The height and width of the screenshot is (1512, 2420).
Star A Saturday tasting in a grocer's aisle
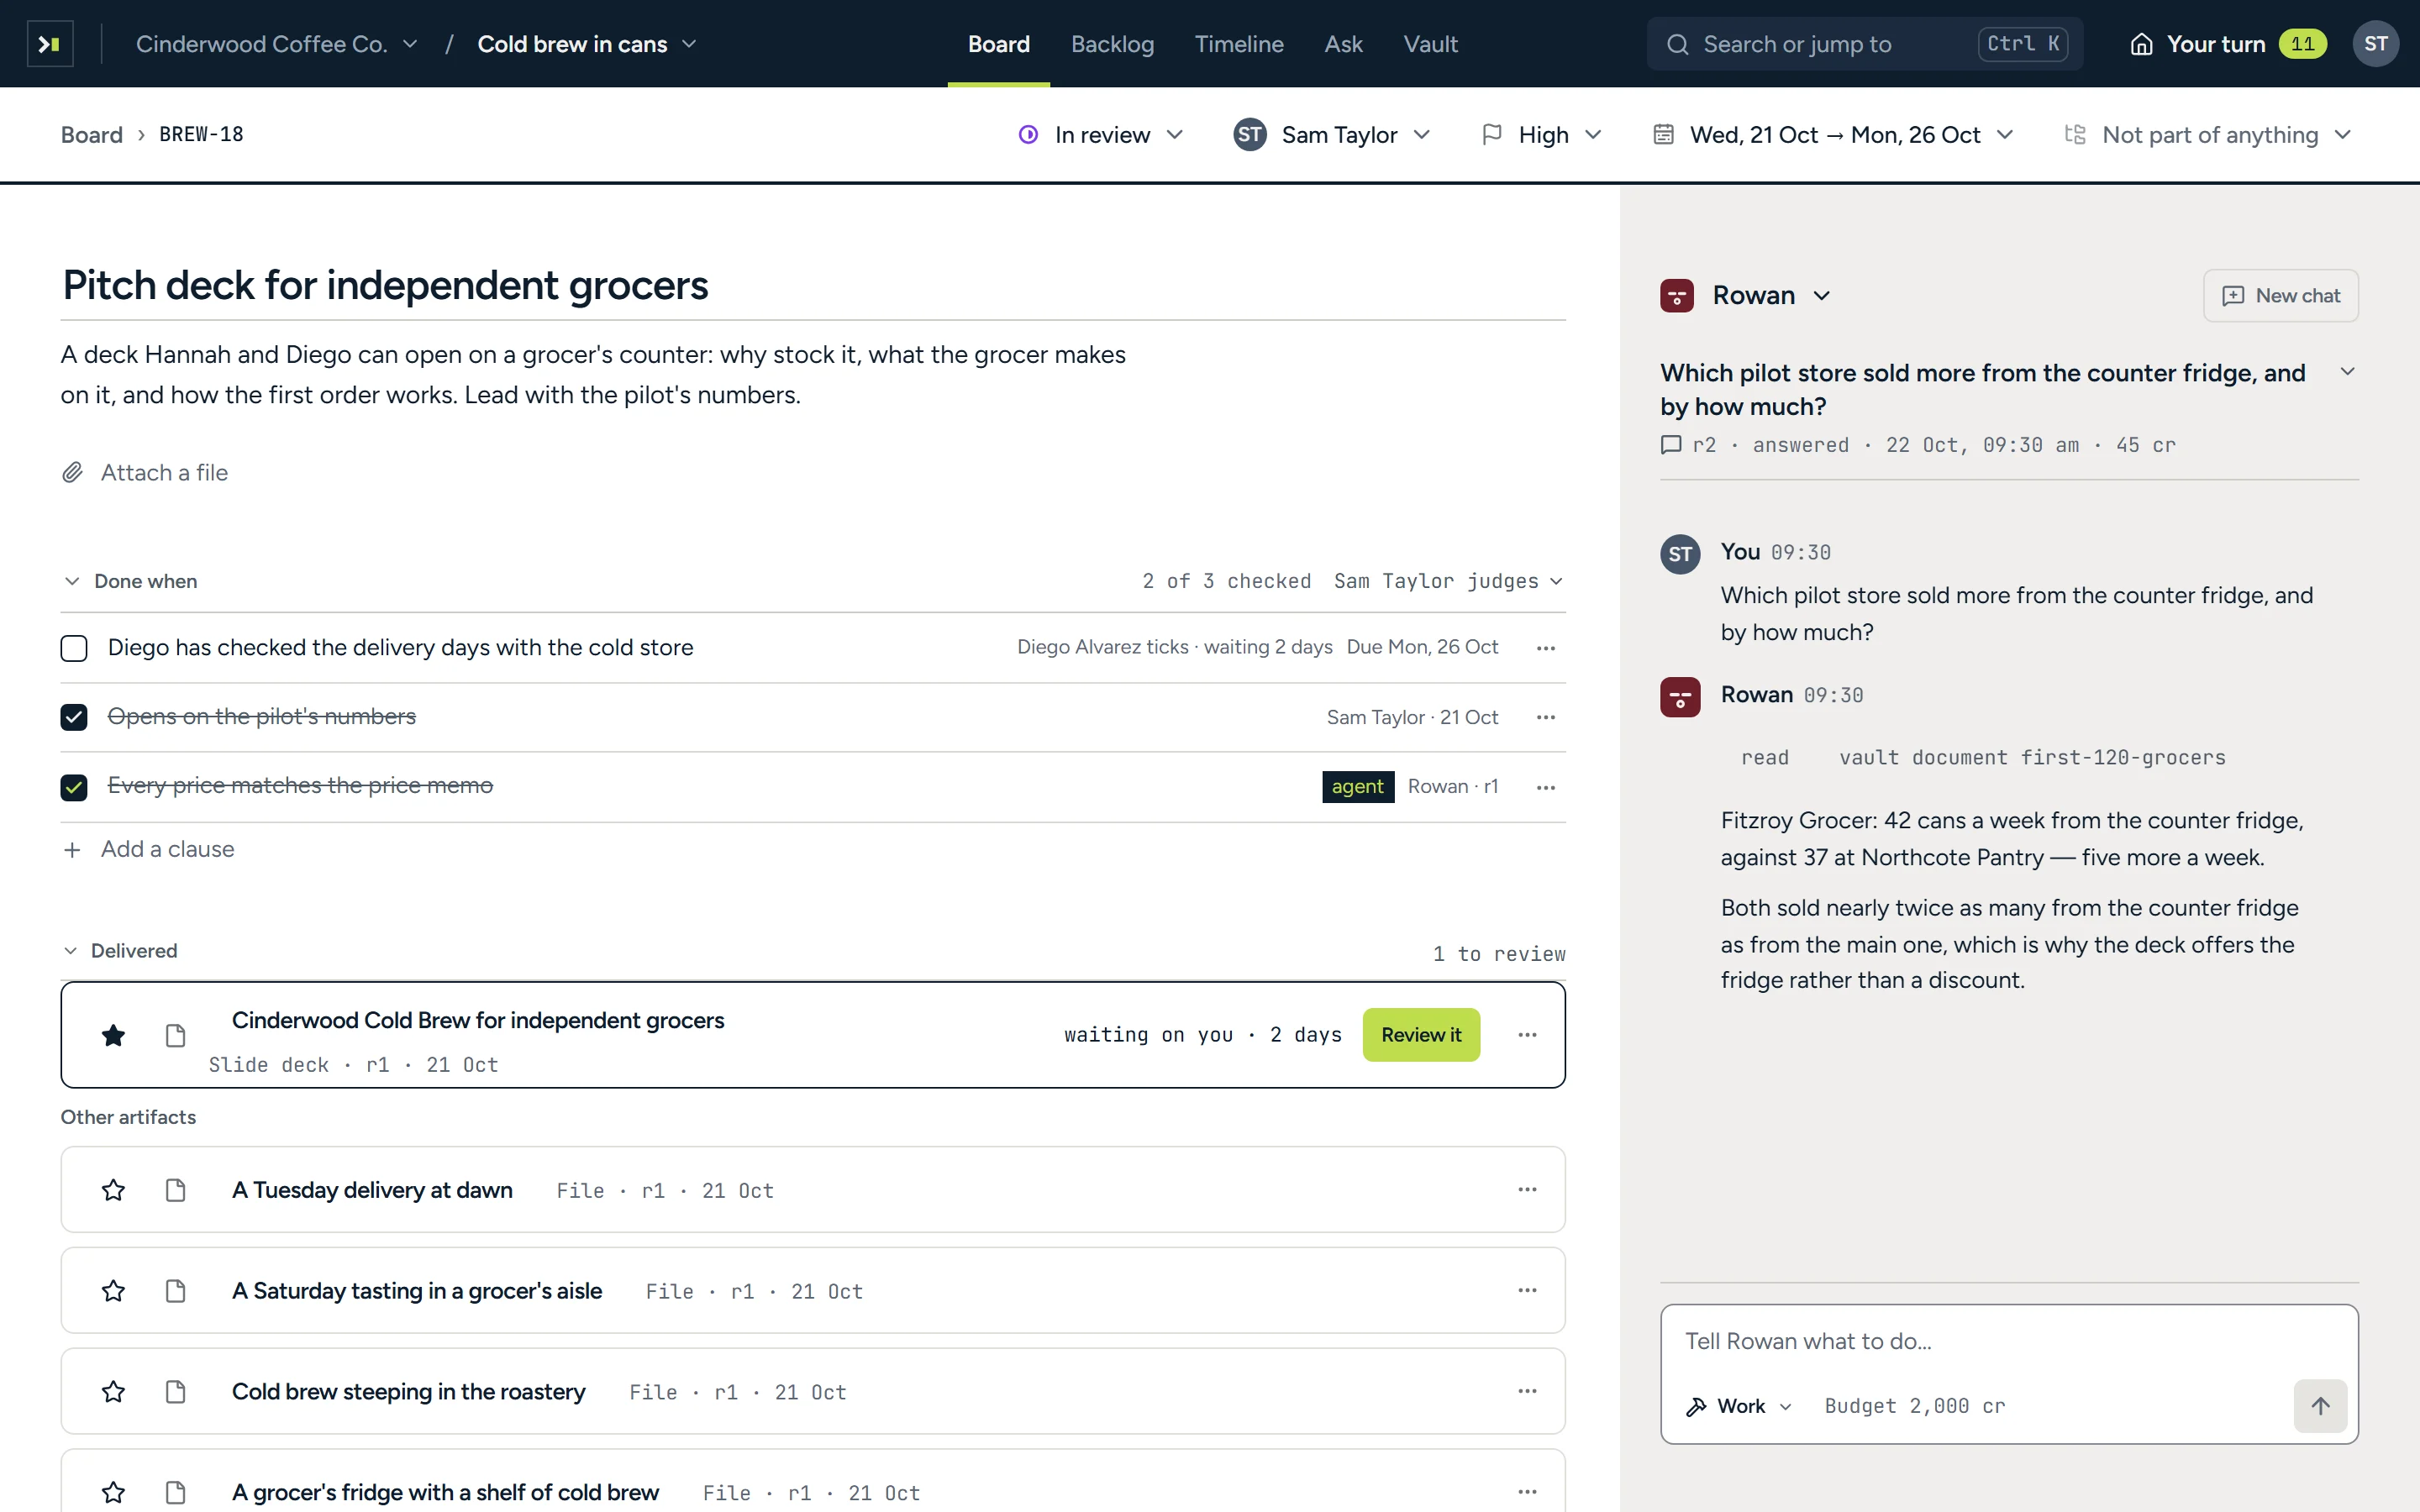coord(113,1291)
